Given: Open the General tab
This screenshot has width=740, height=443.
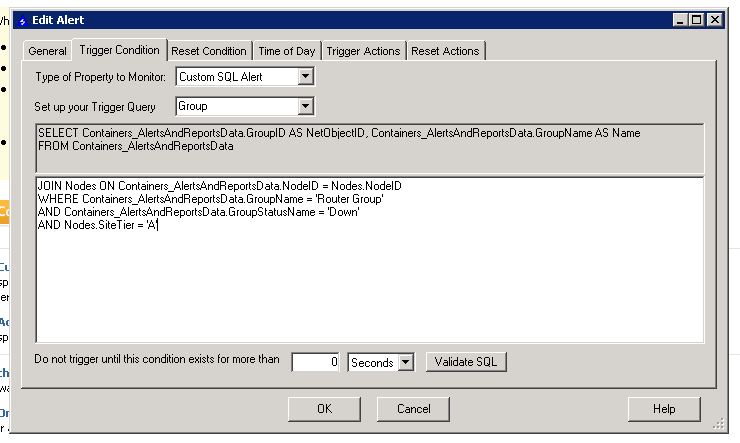Looking at the screenshot, I should 47,51.
